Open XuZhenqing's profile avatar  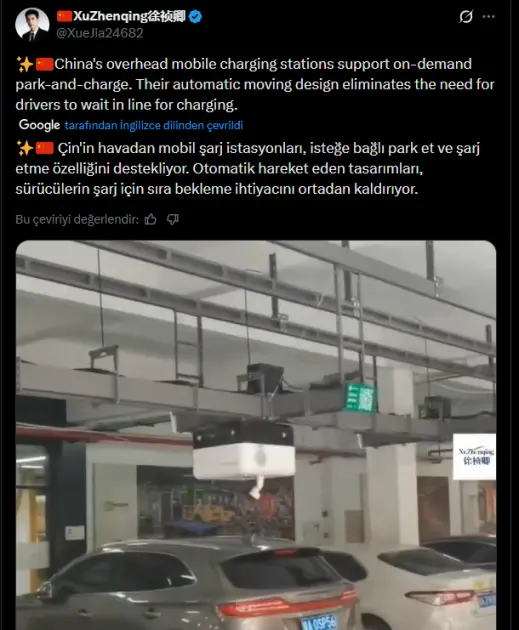[x=32, y=24]
